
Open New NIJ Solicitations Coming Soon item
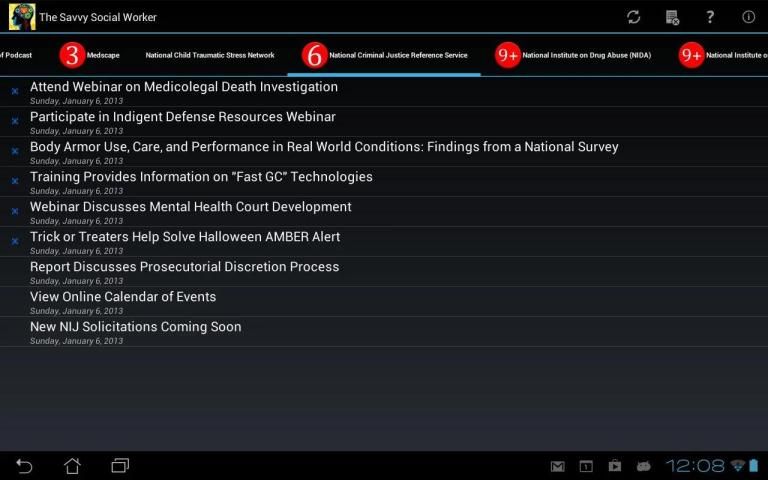click(136, 328)
